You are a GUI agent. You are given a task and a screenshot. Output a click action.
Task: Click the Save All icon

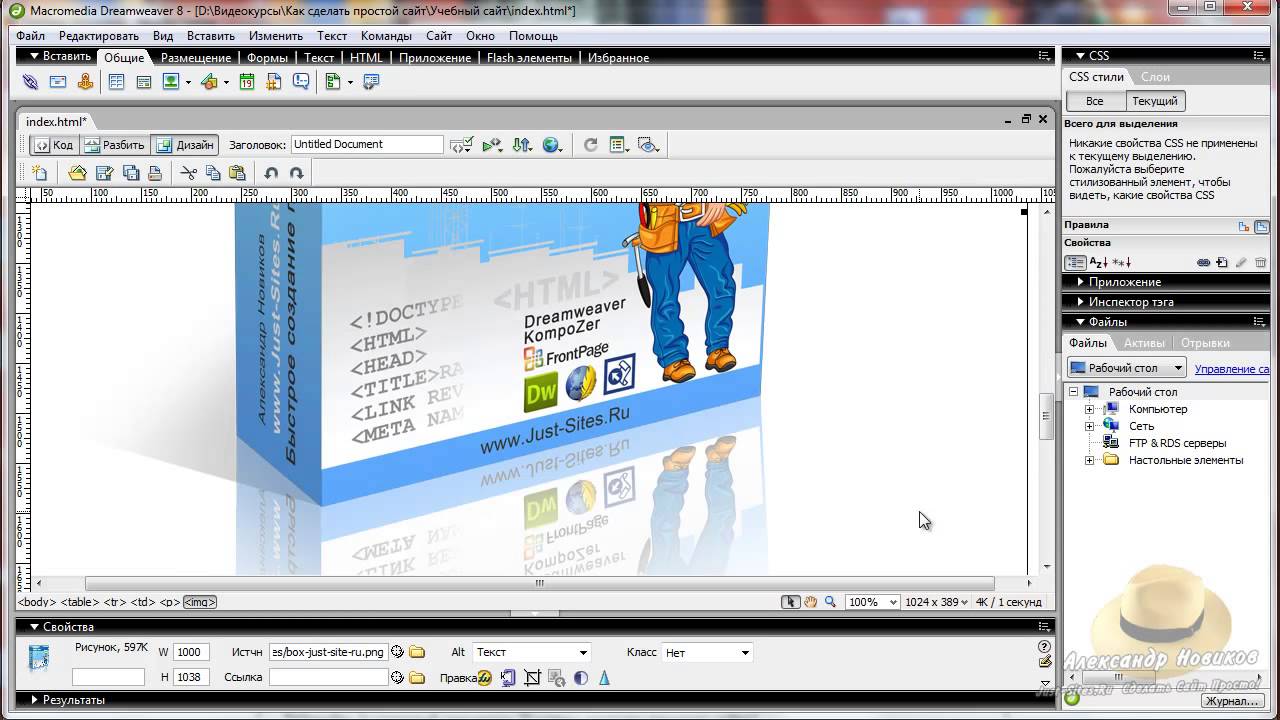130,172
